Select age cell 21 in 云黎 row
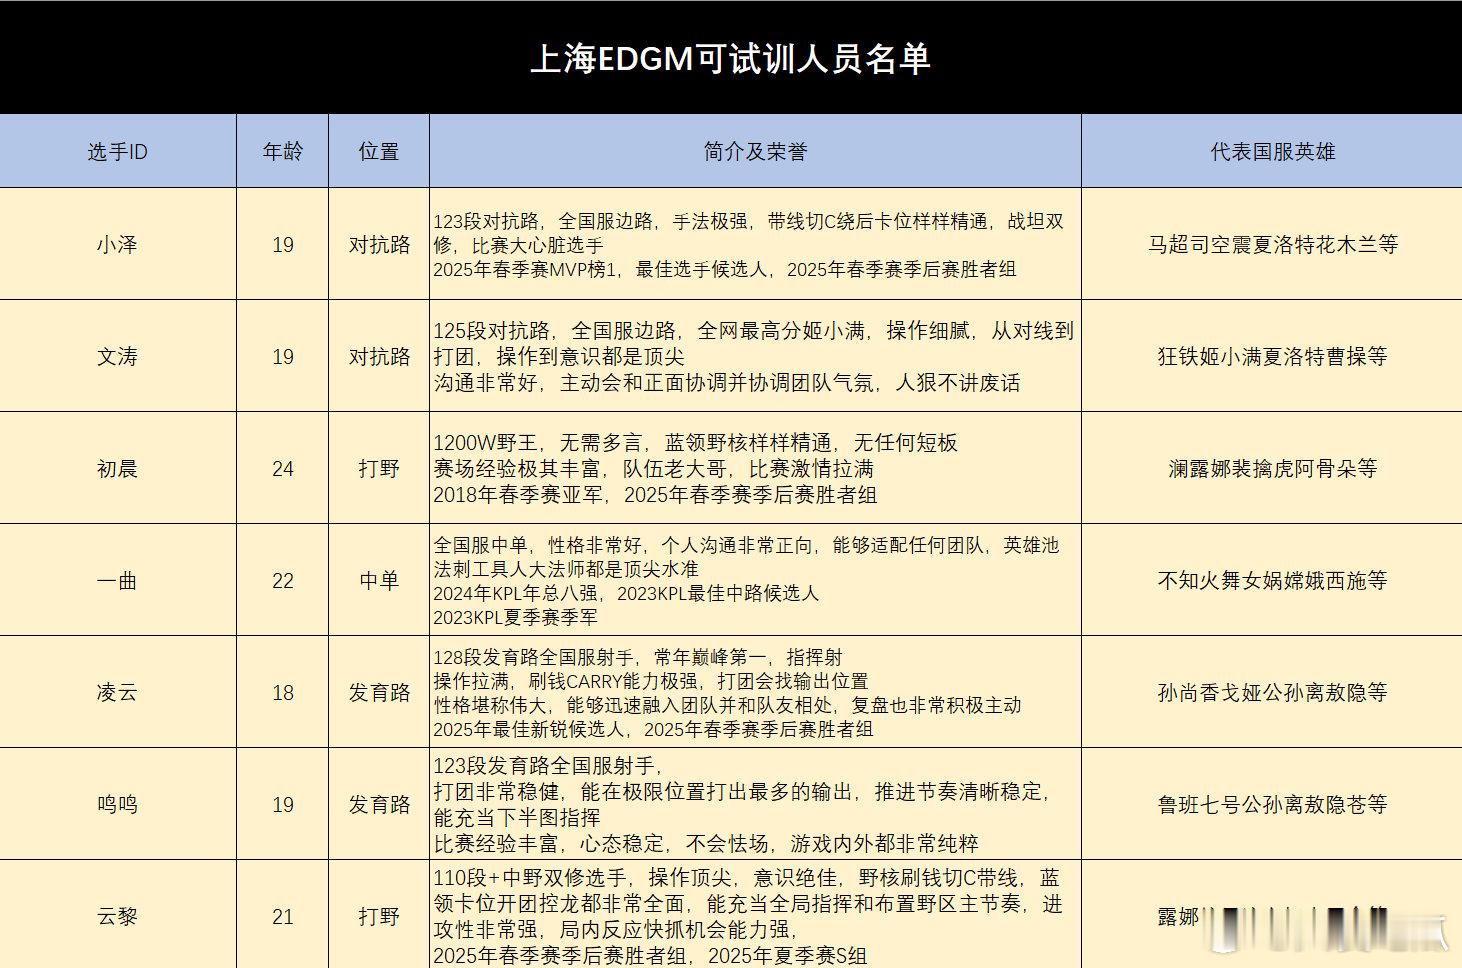The height and width of the screenshot is (968, 1462). [x=283, y=916]
